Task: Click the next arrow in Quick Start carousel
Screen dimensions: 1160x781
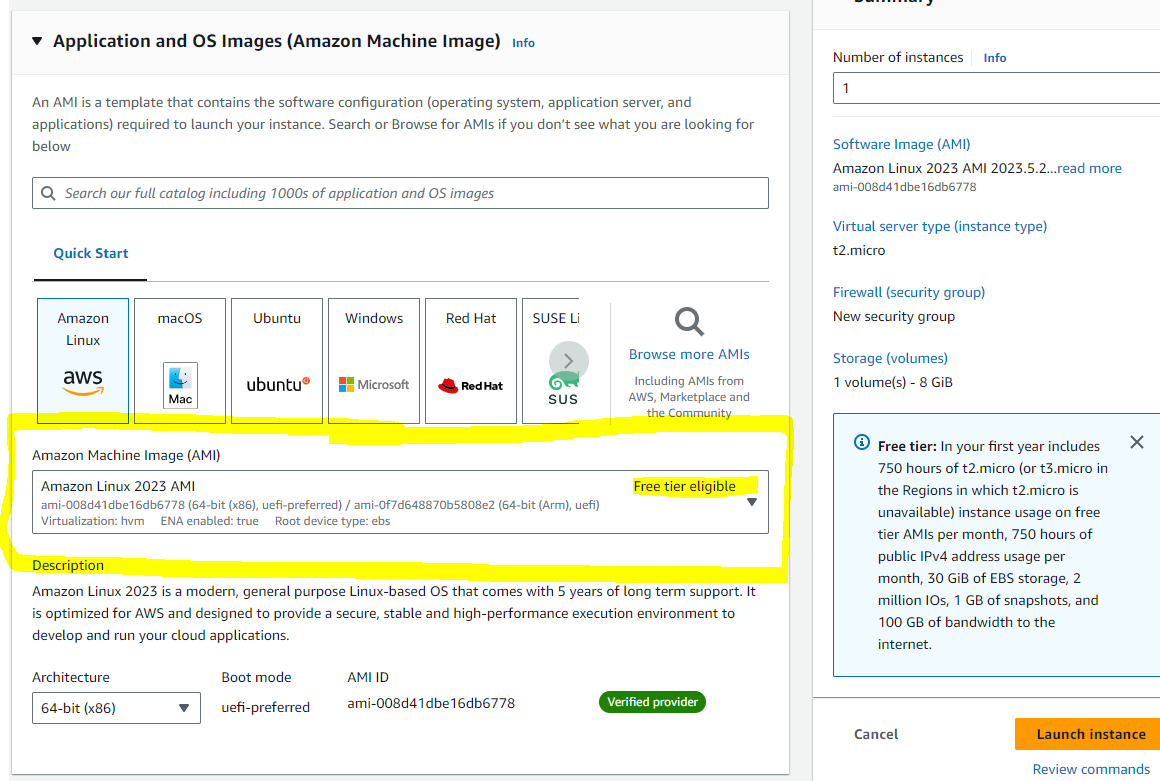Action: click(568, 361)
